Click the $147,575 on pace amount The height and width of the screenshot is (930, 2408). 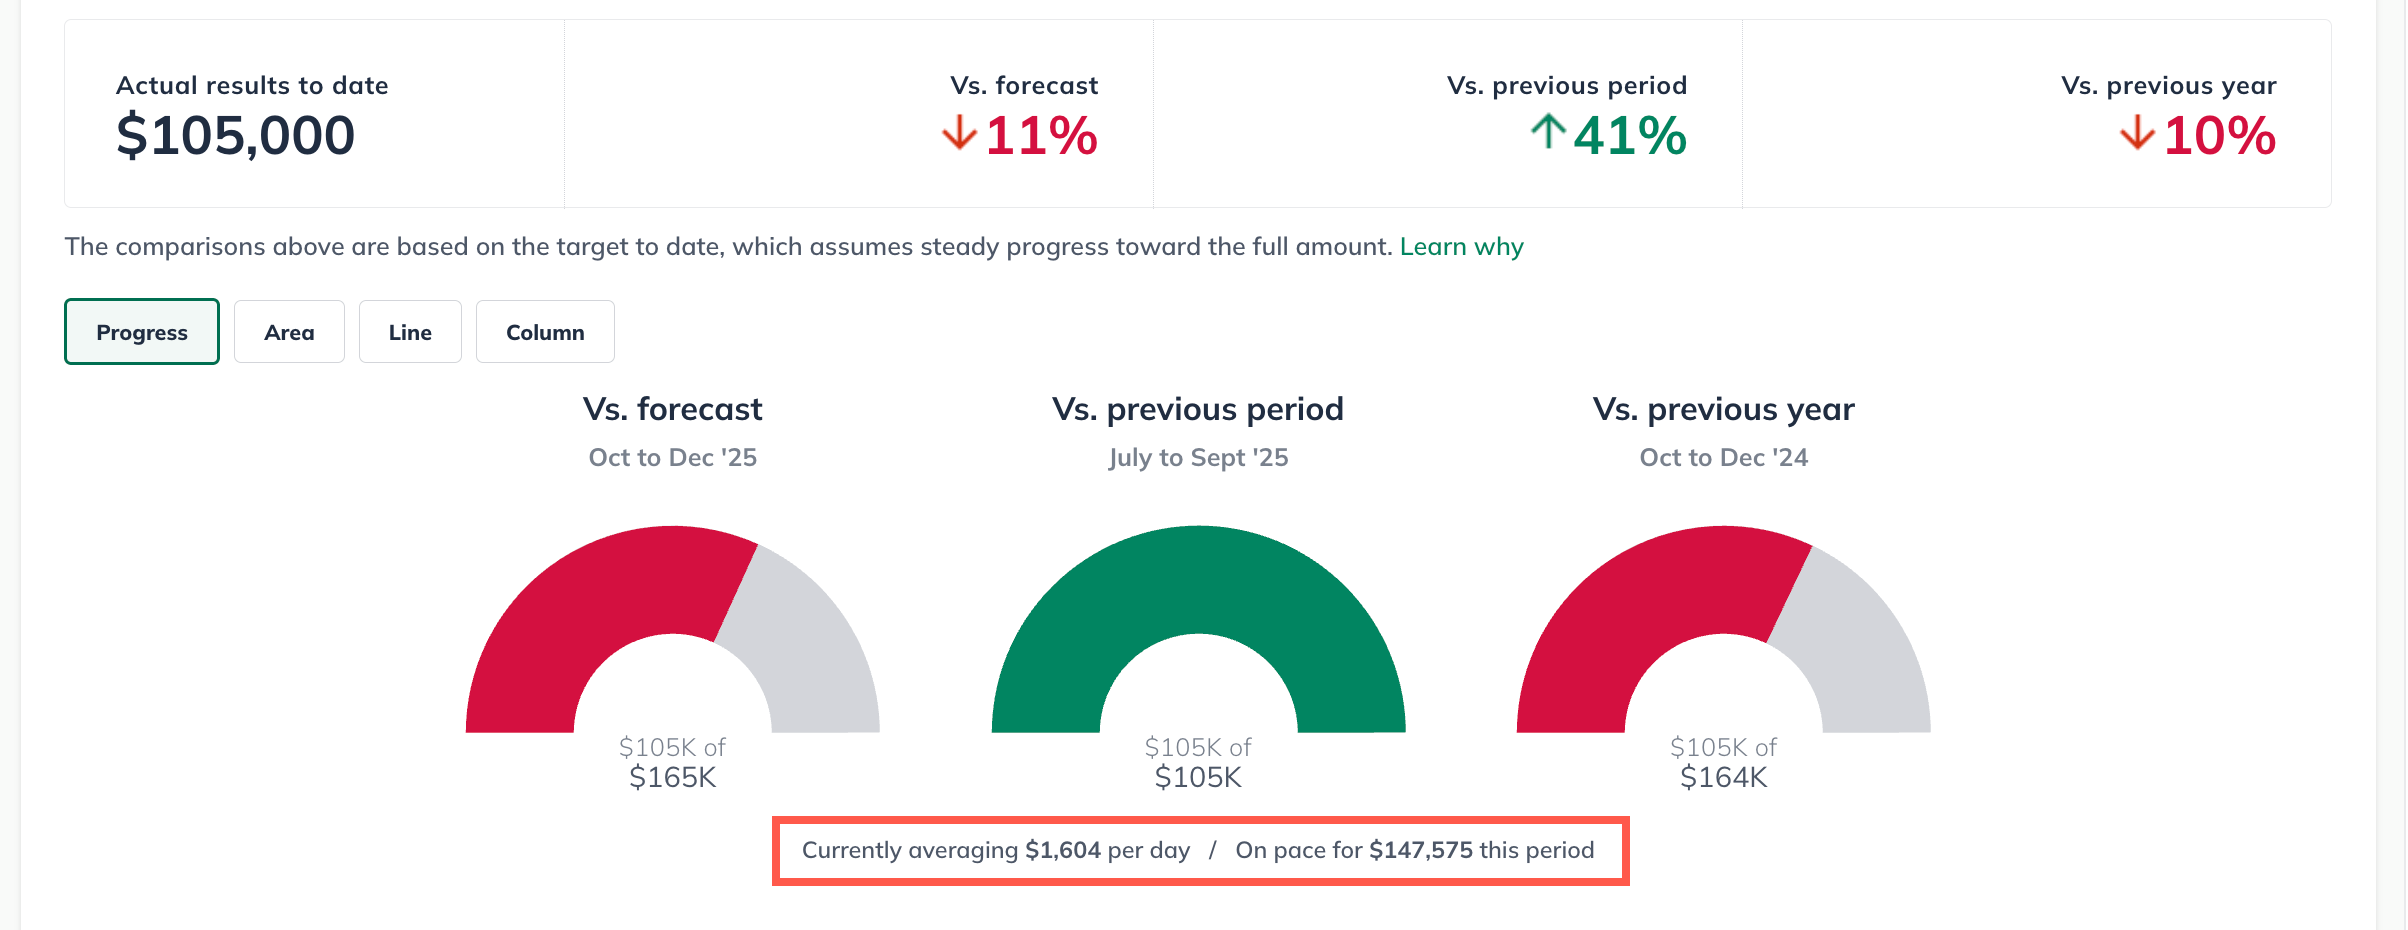click(x=1420, y=851)
